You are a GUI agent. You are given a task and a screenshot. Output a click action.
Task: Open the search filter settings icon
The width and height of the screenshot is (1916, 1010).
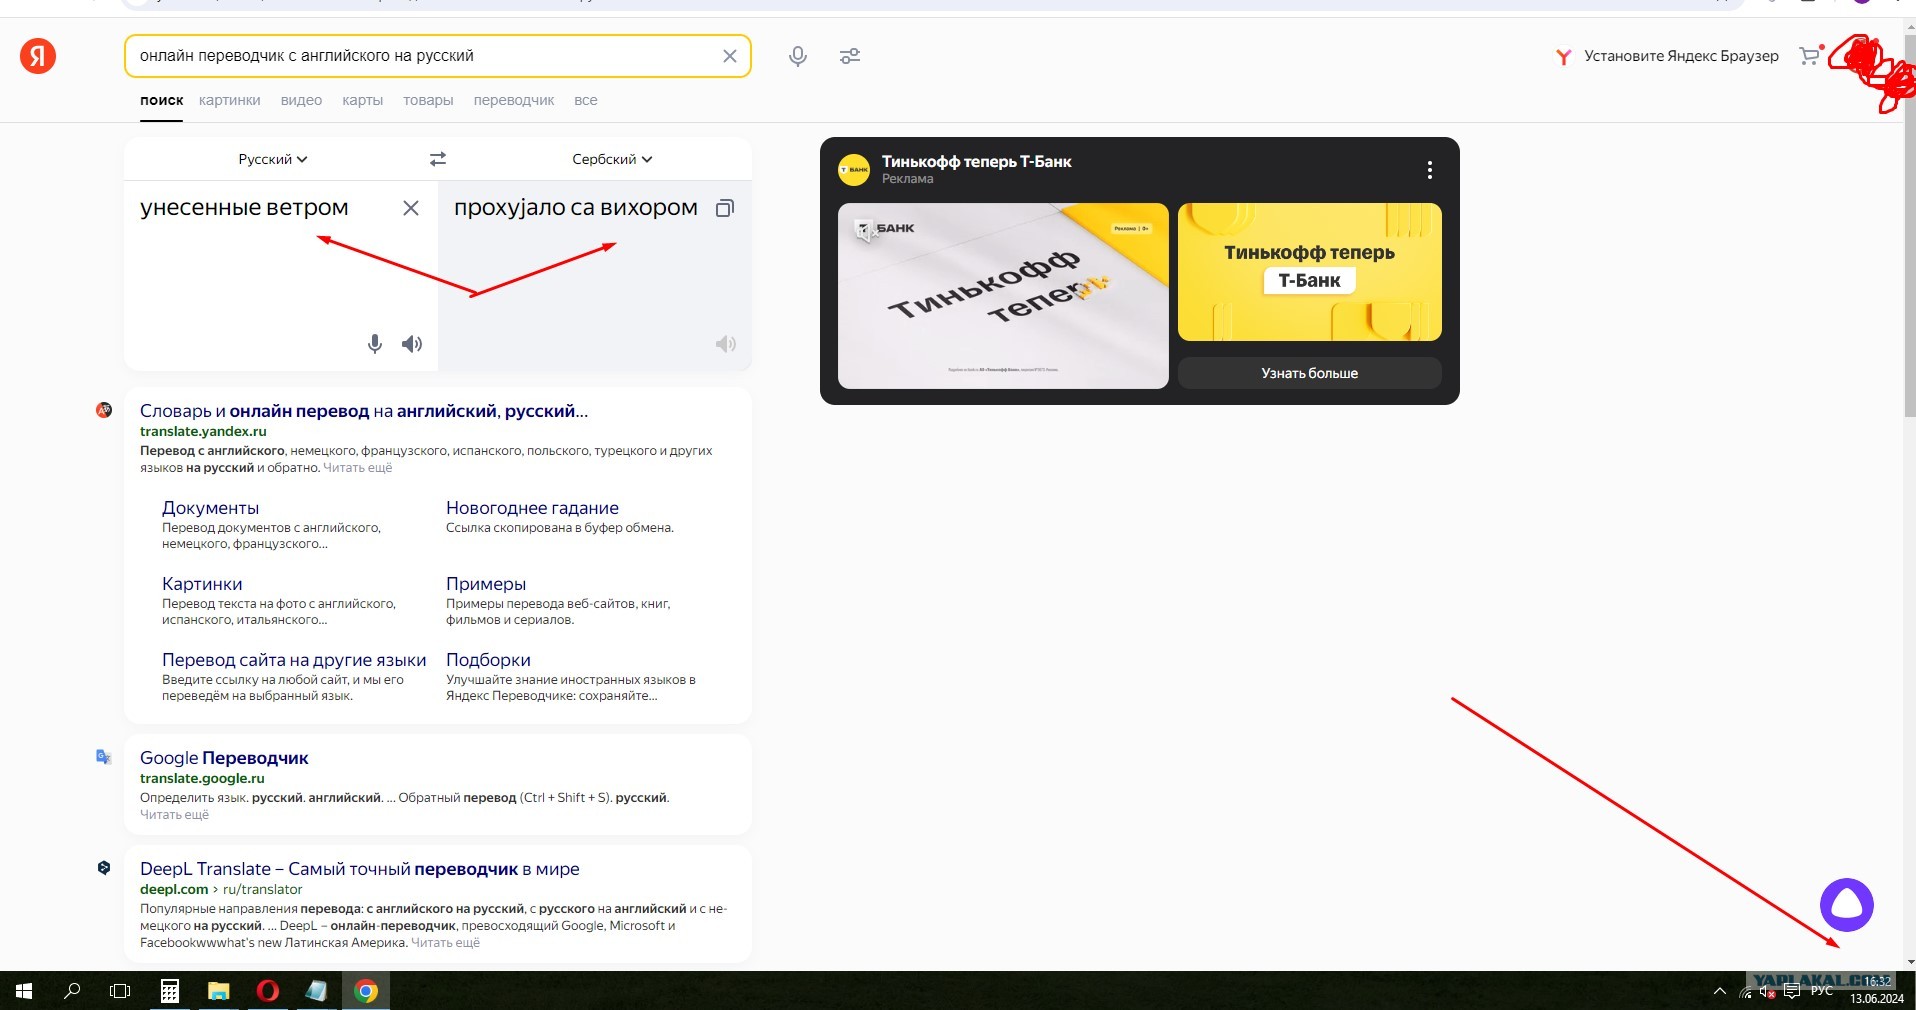(850, 56)
